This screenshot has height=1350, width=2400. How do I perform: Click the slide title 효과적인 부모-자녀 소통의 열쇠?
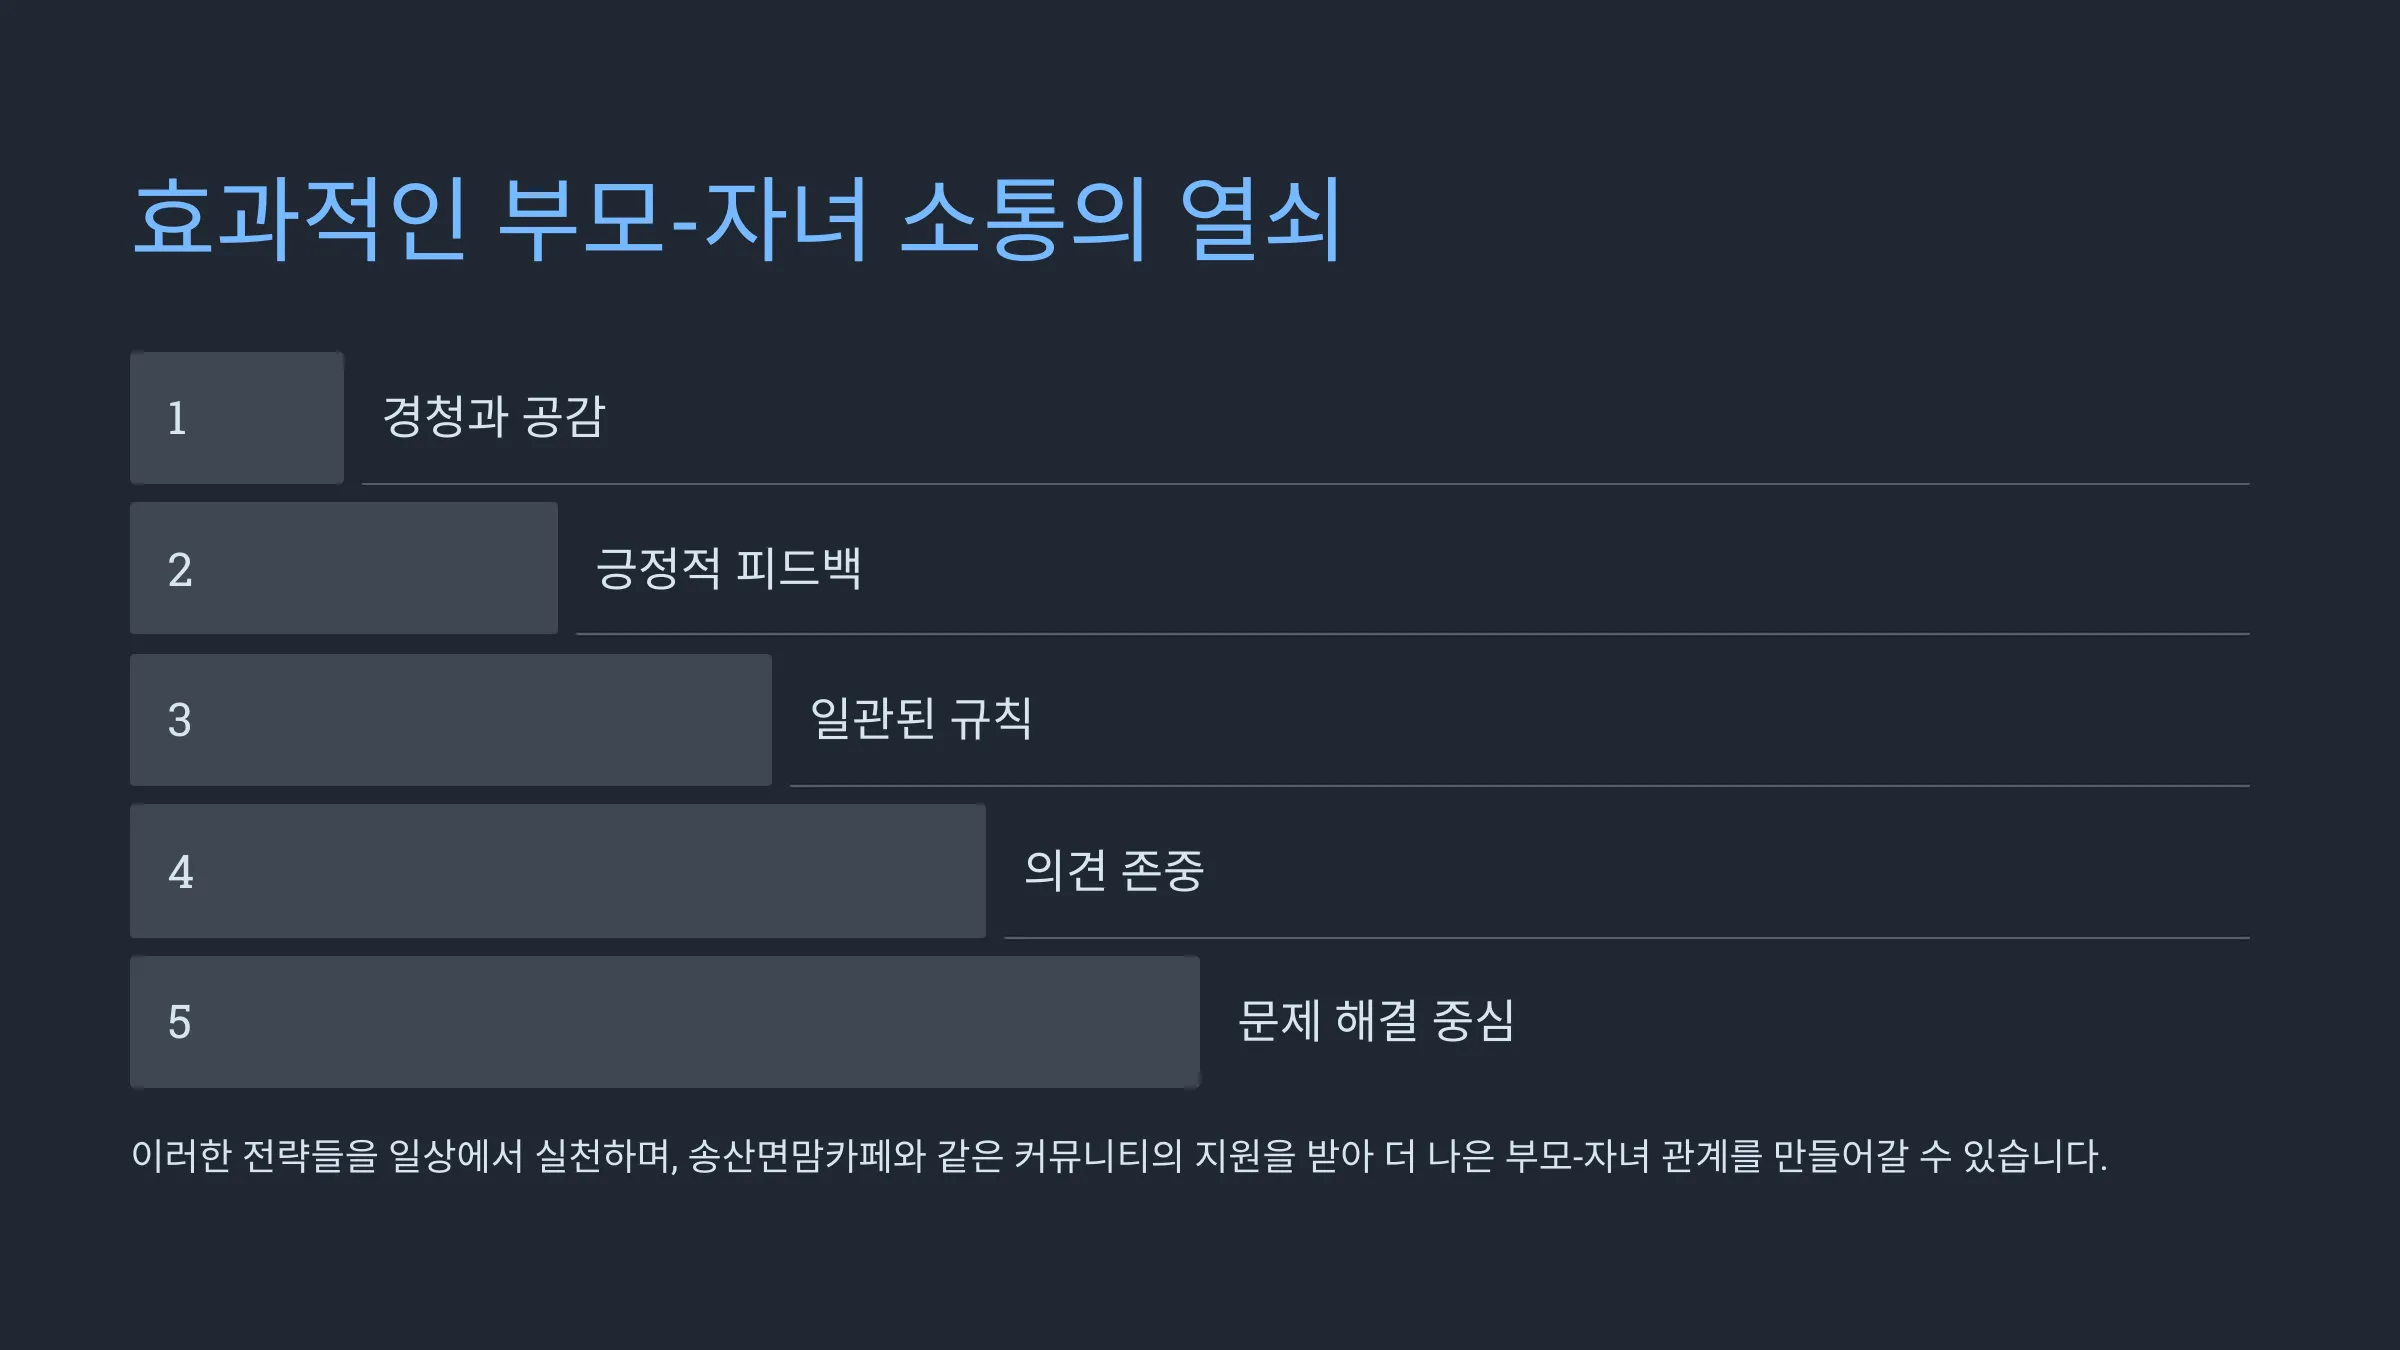(736, 220)
